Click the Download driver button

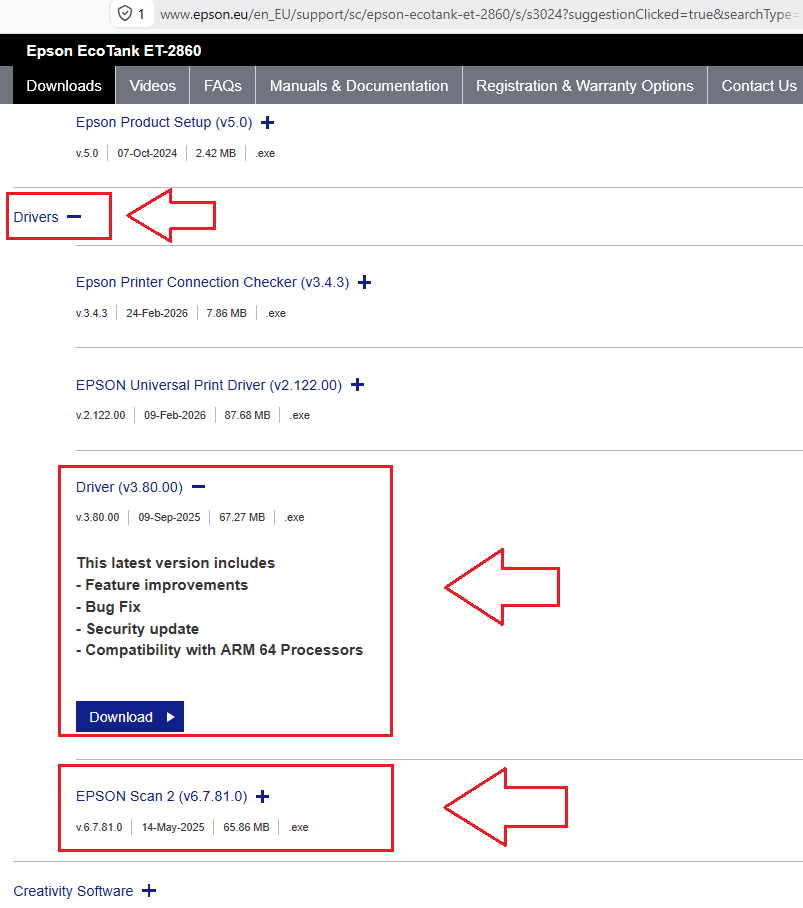[x=130, y=717]
